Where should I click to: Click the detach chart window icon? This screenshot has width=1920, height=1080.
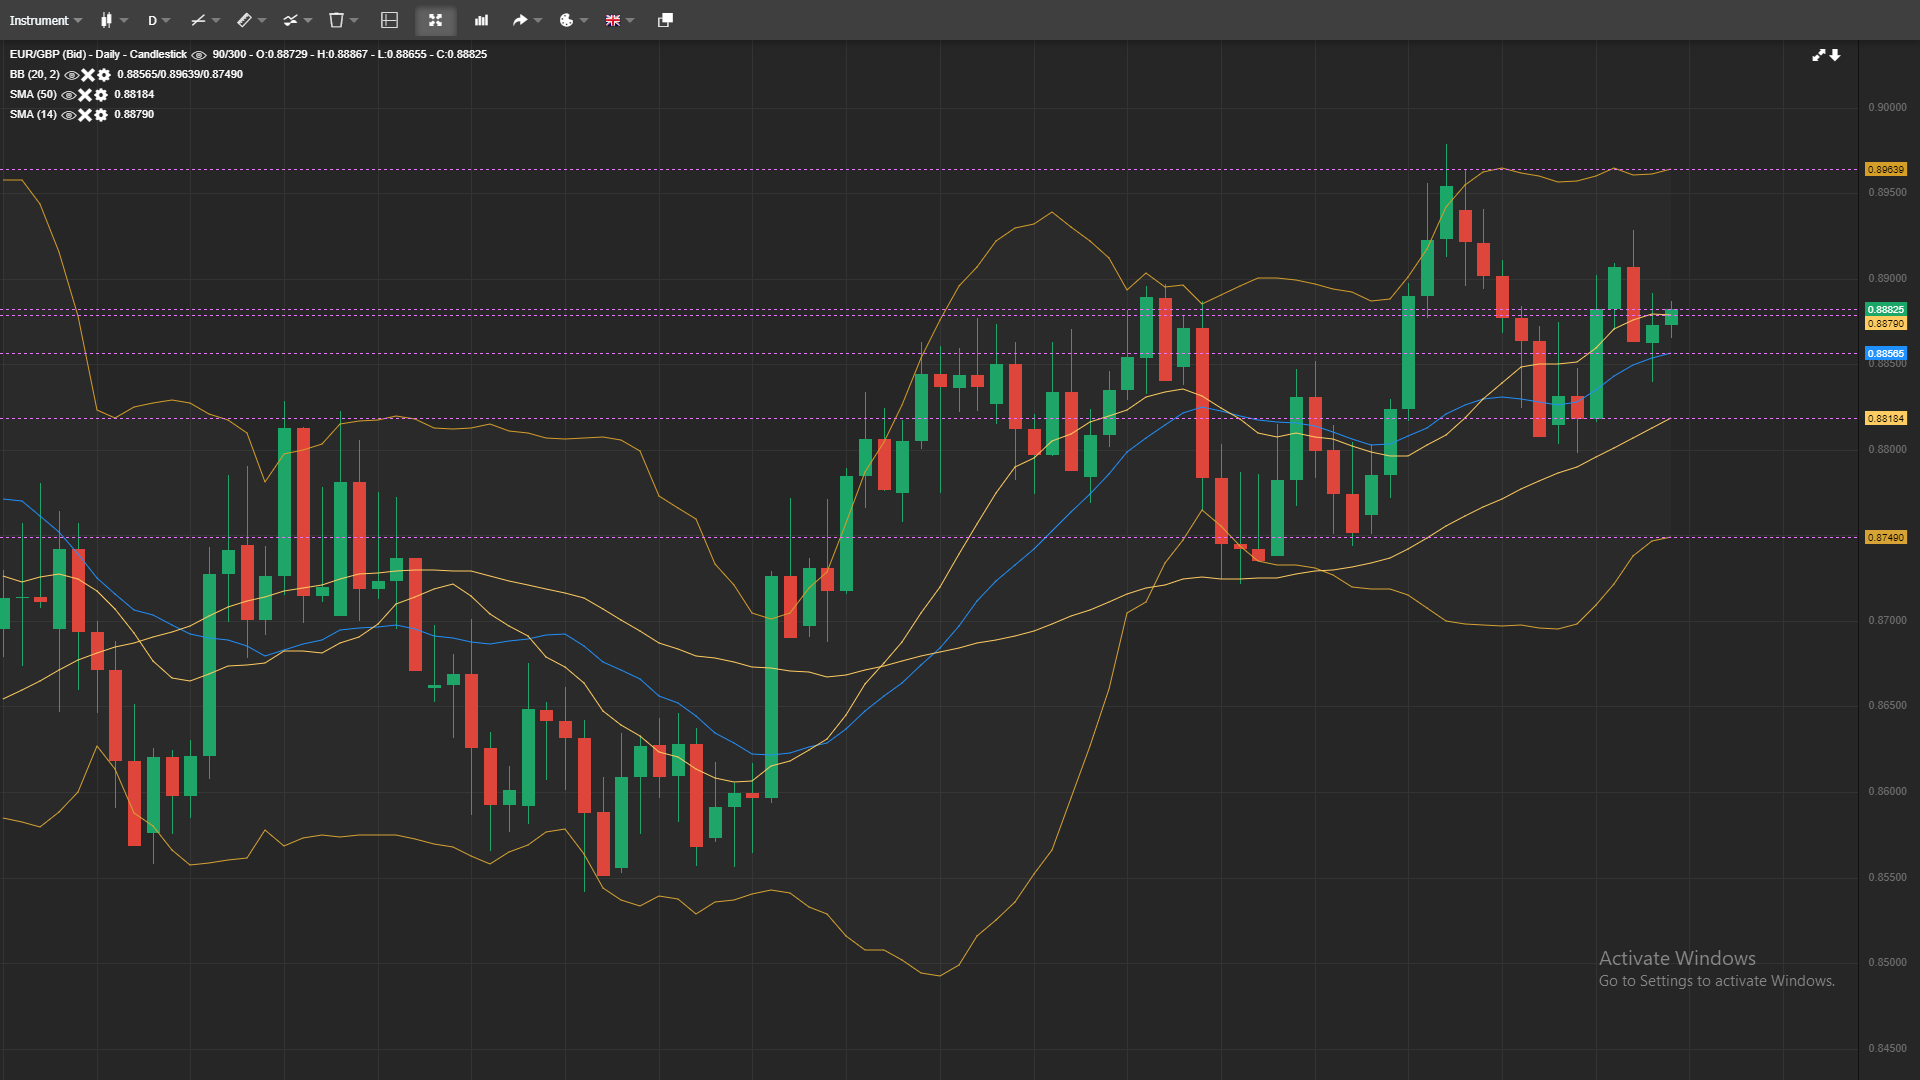[665, 20]
